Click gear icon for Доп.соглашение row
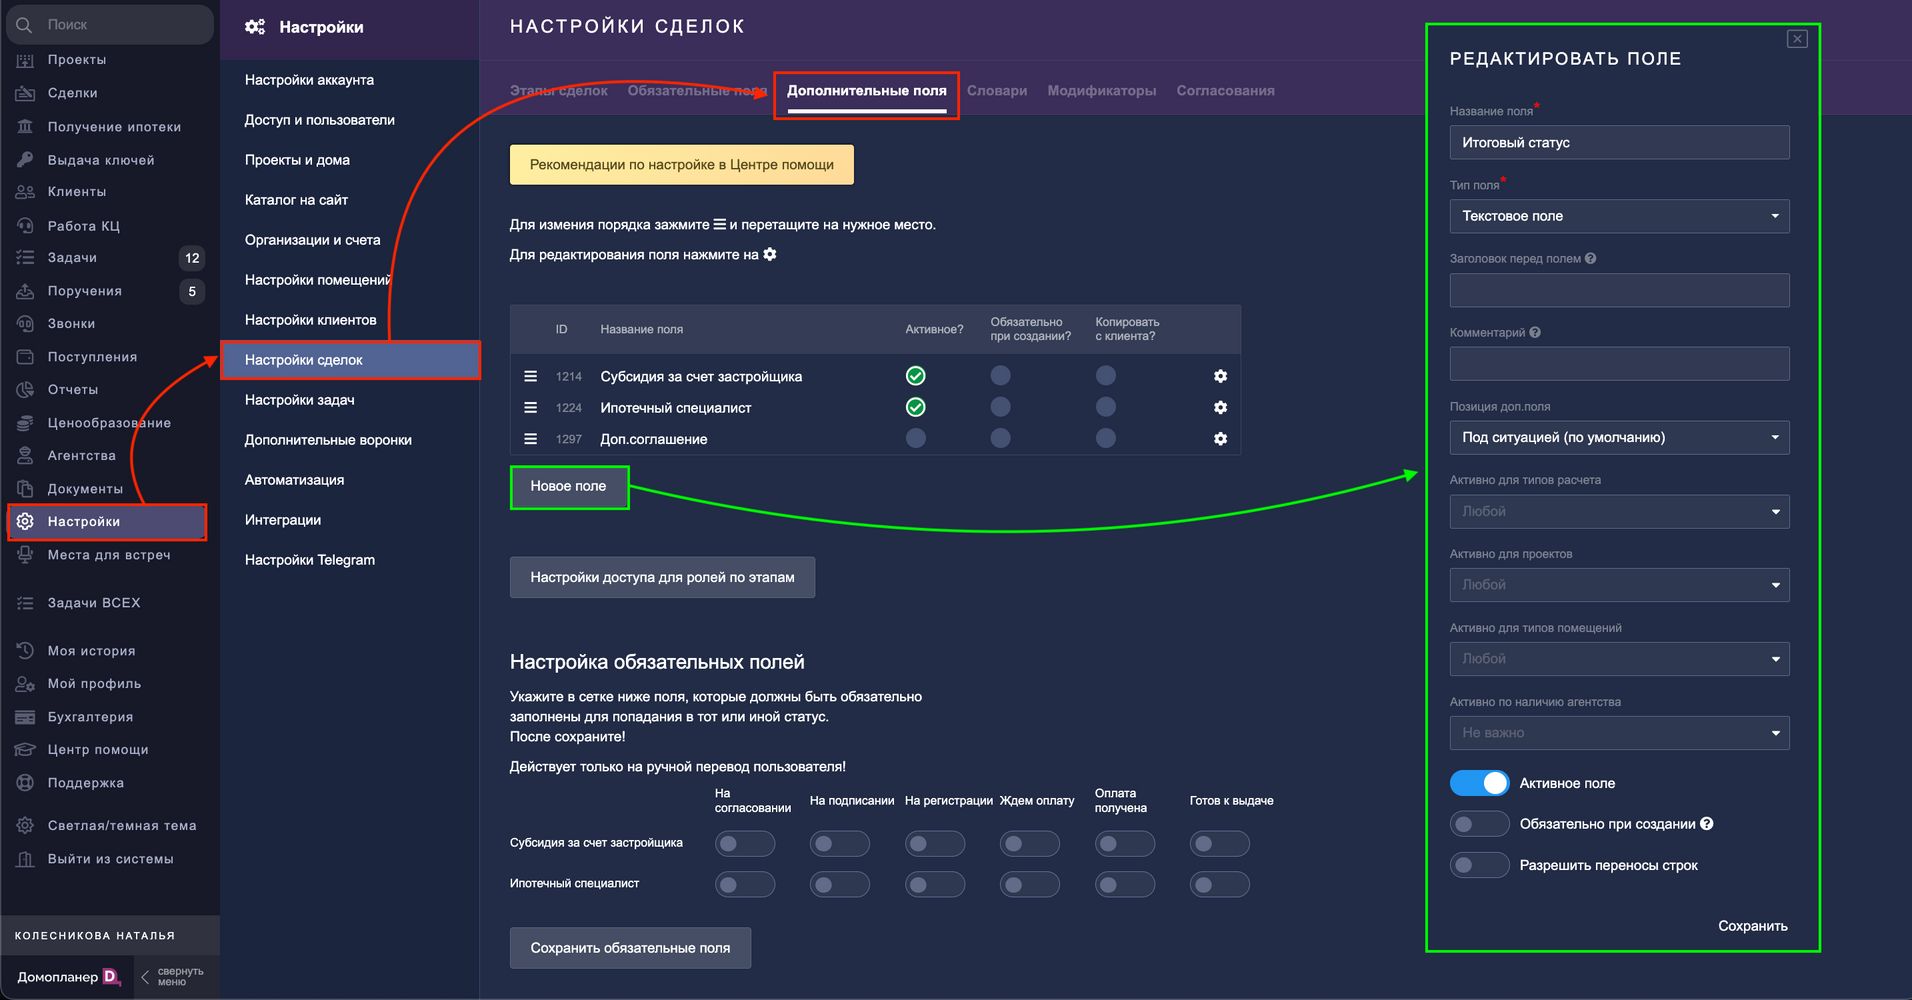The height and width of the screenshot is (1000, 1912). click(x=1220, y=439)
